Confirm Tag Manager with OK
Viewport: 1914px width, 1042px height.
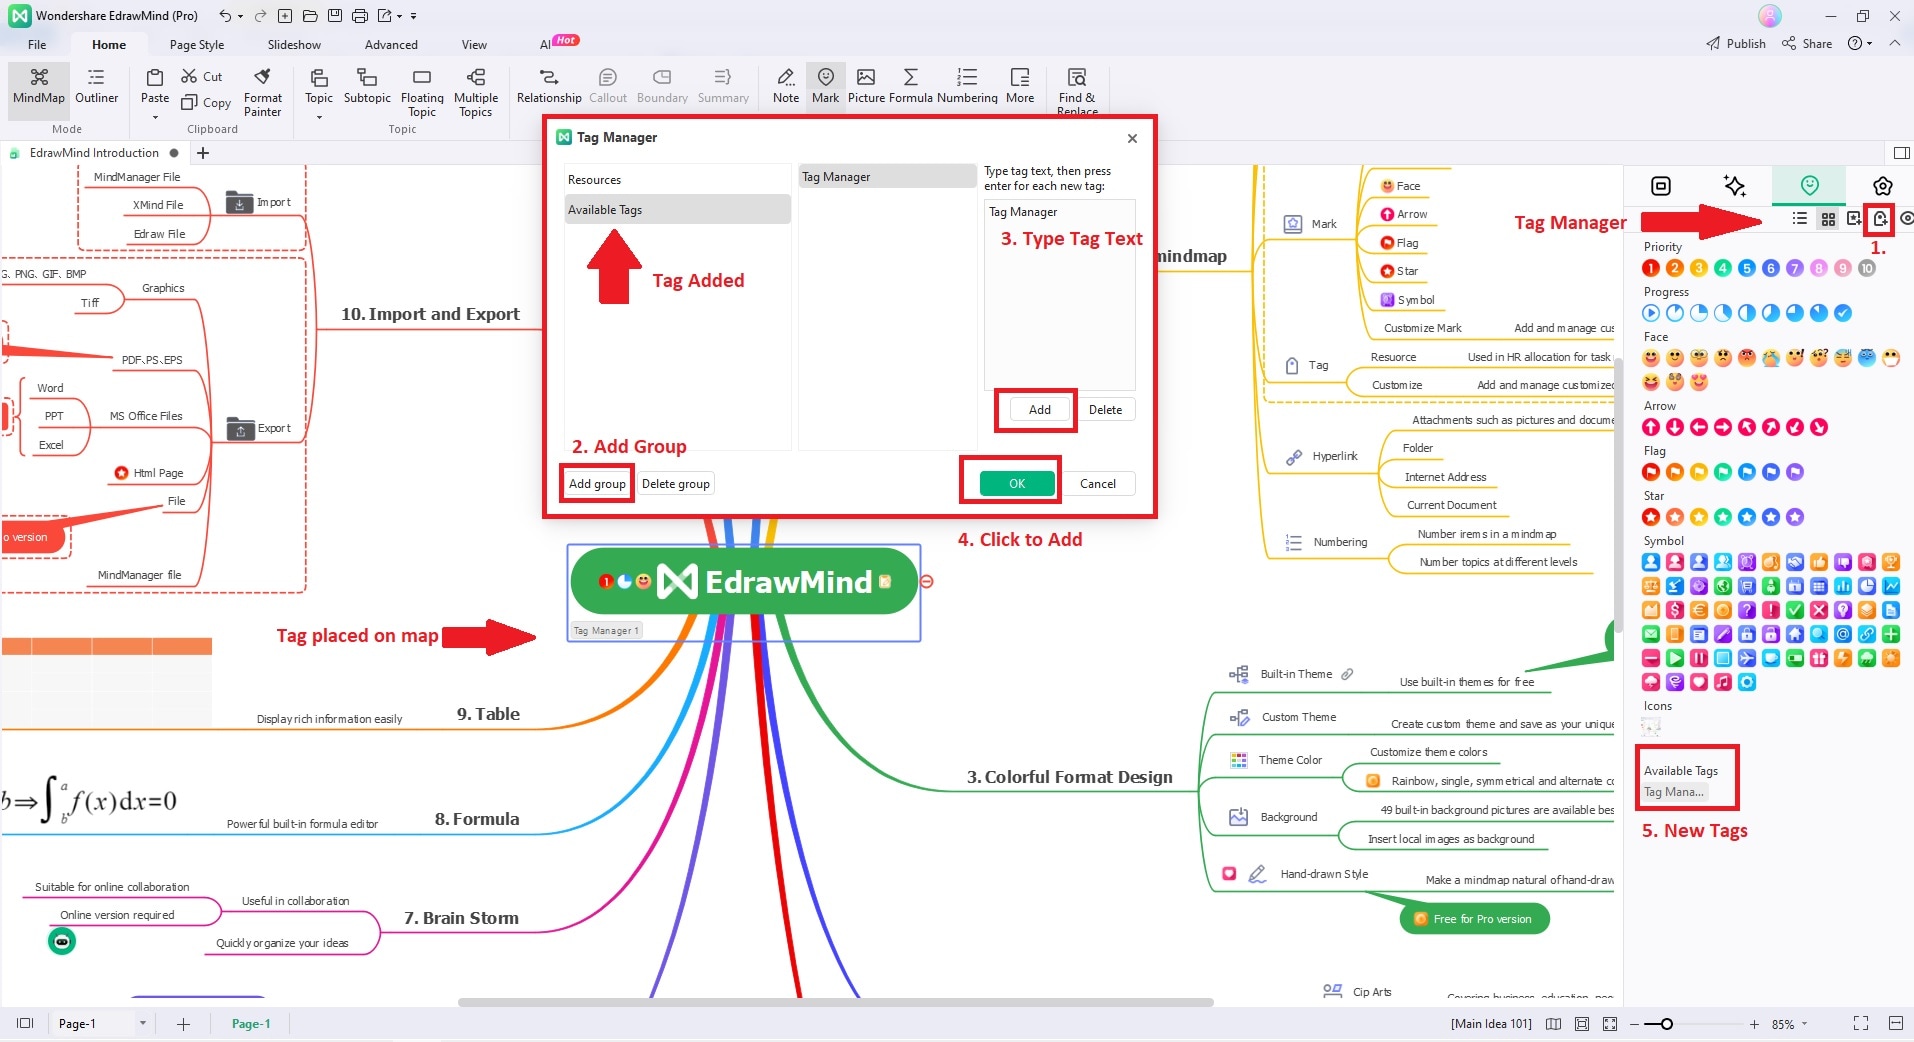point(1017,484)
